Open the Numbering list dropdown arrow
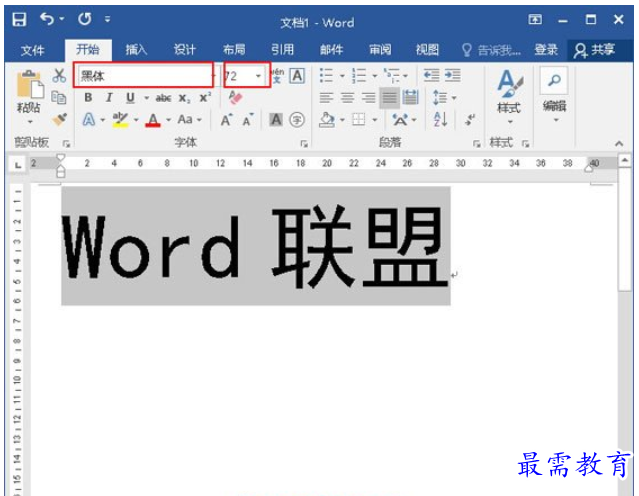Viewport: 639px width, 496px height. point(375,76)
